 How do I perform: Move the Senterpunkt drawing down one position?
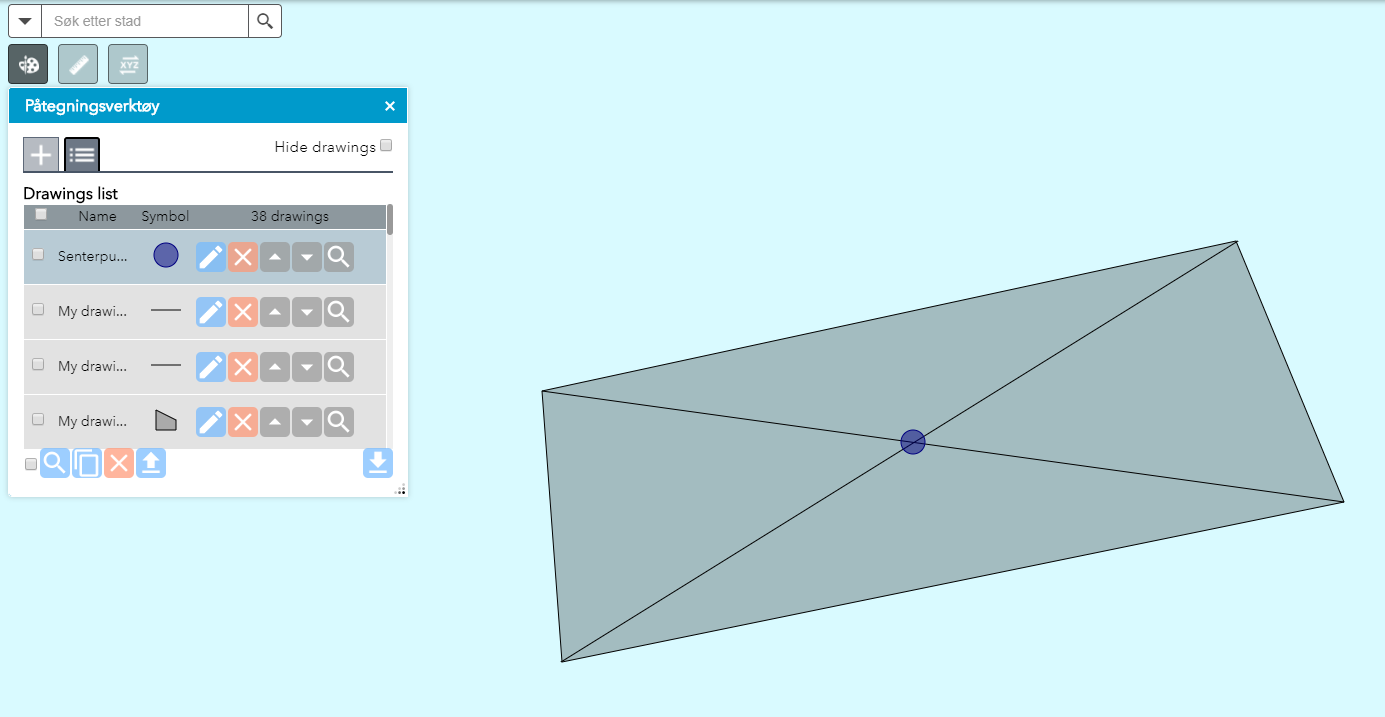pyautogui.click(x=307, y=257)
